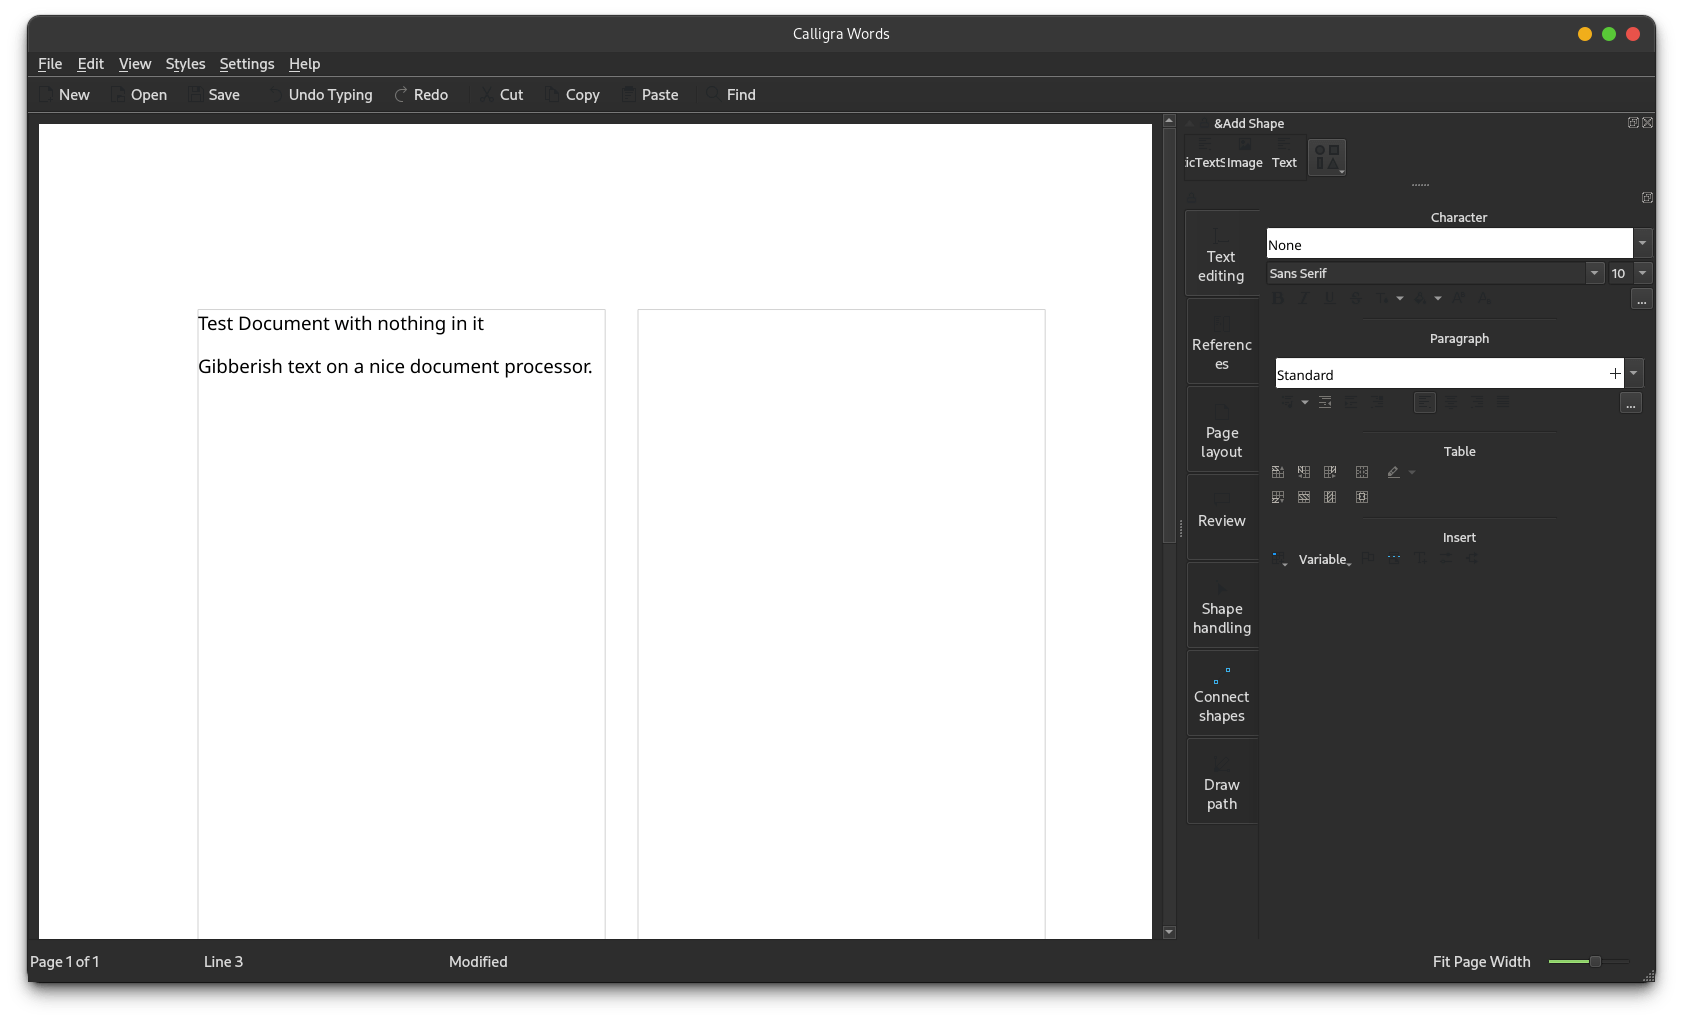Select left text alignment

tap(1424, 402)
